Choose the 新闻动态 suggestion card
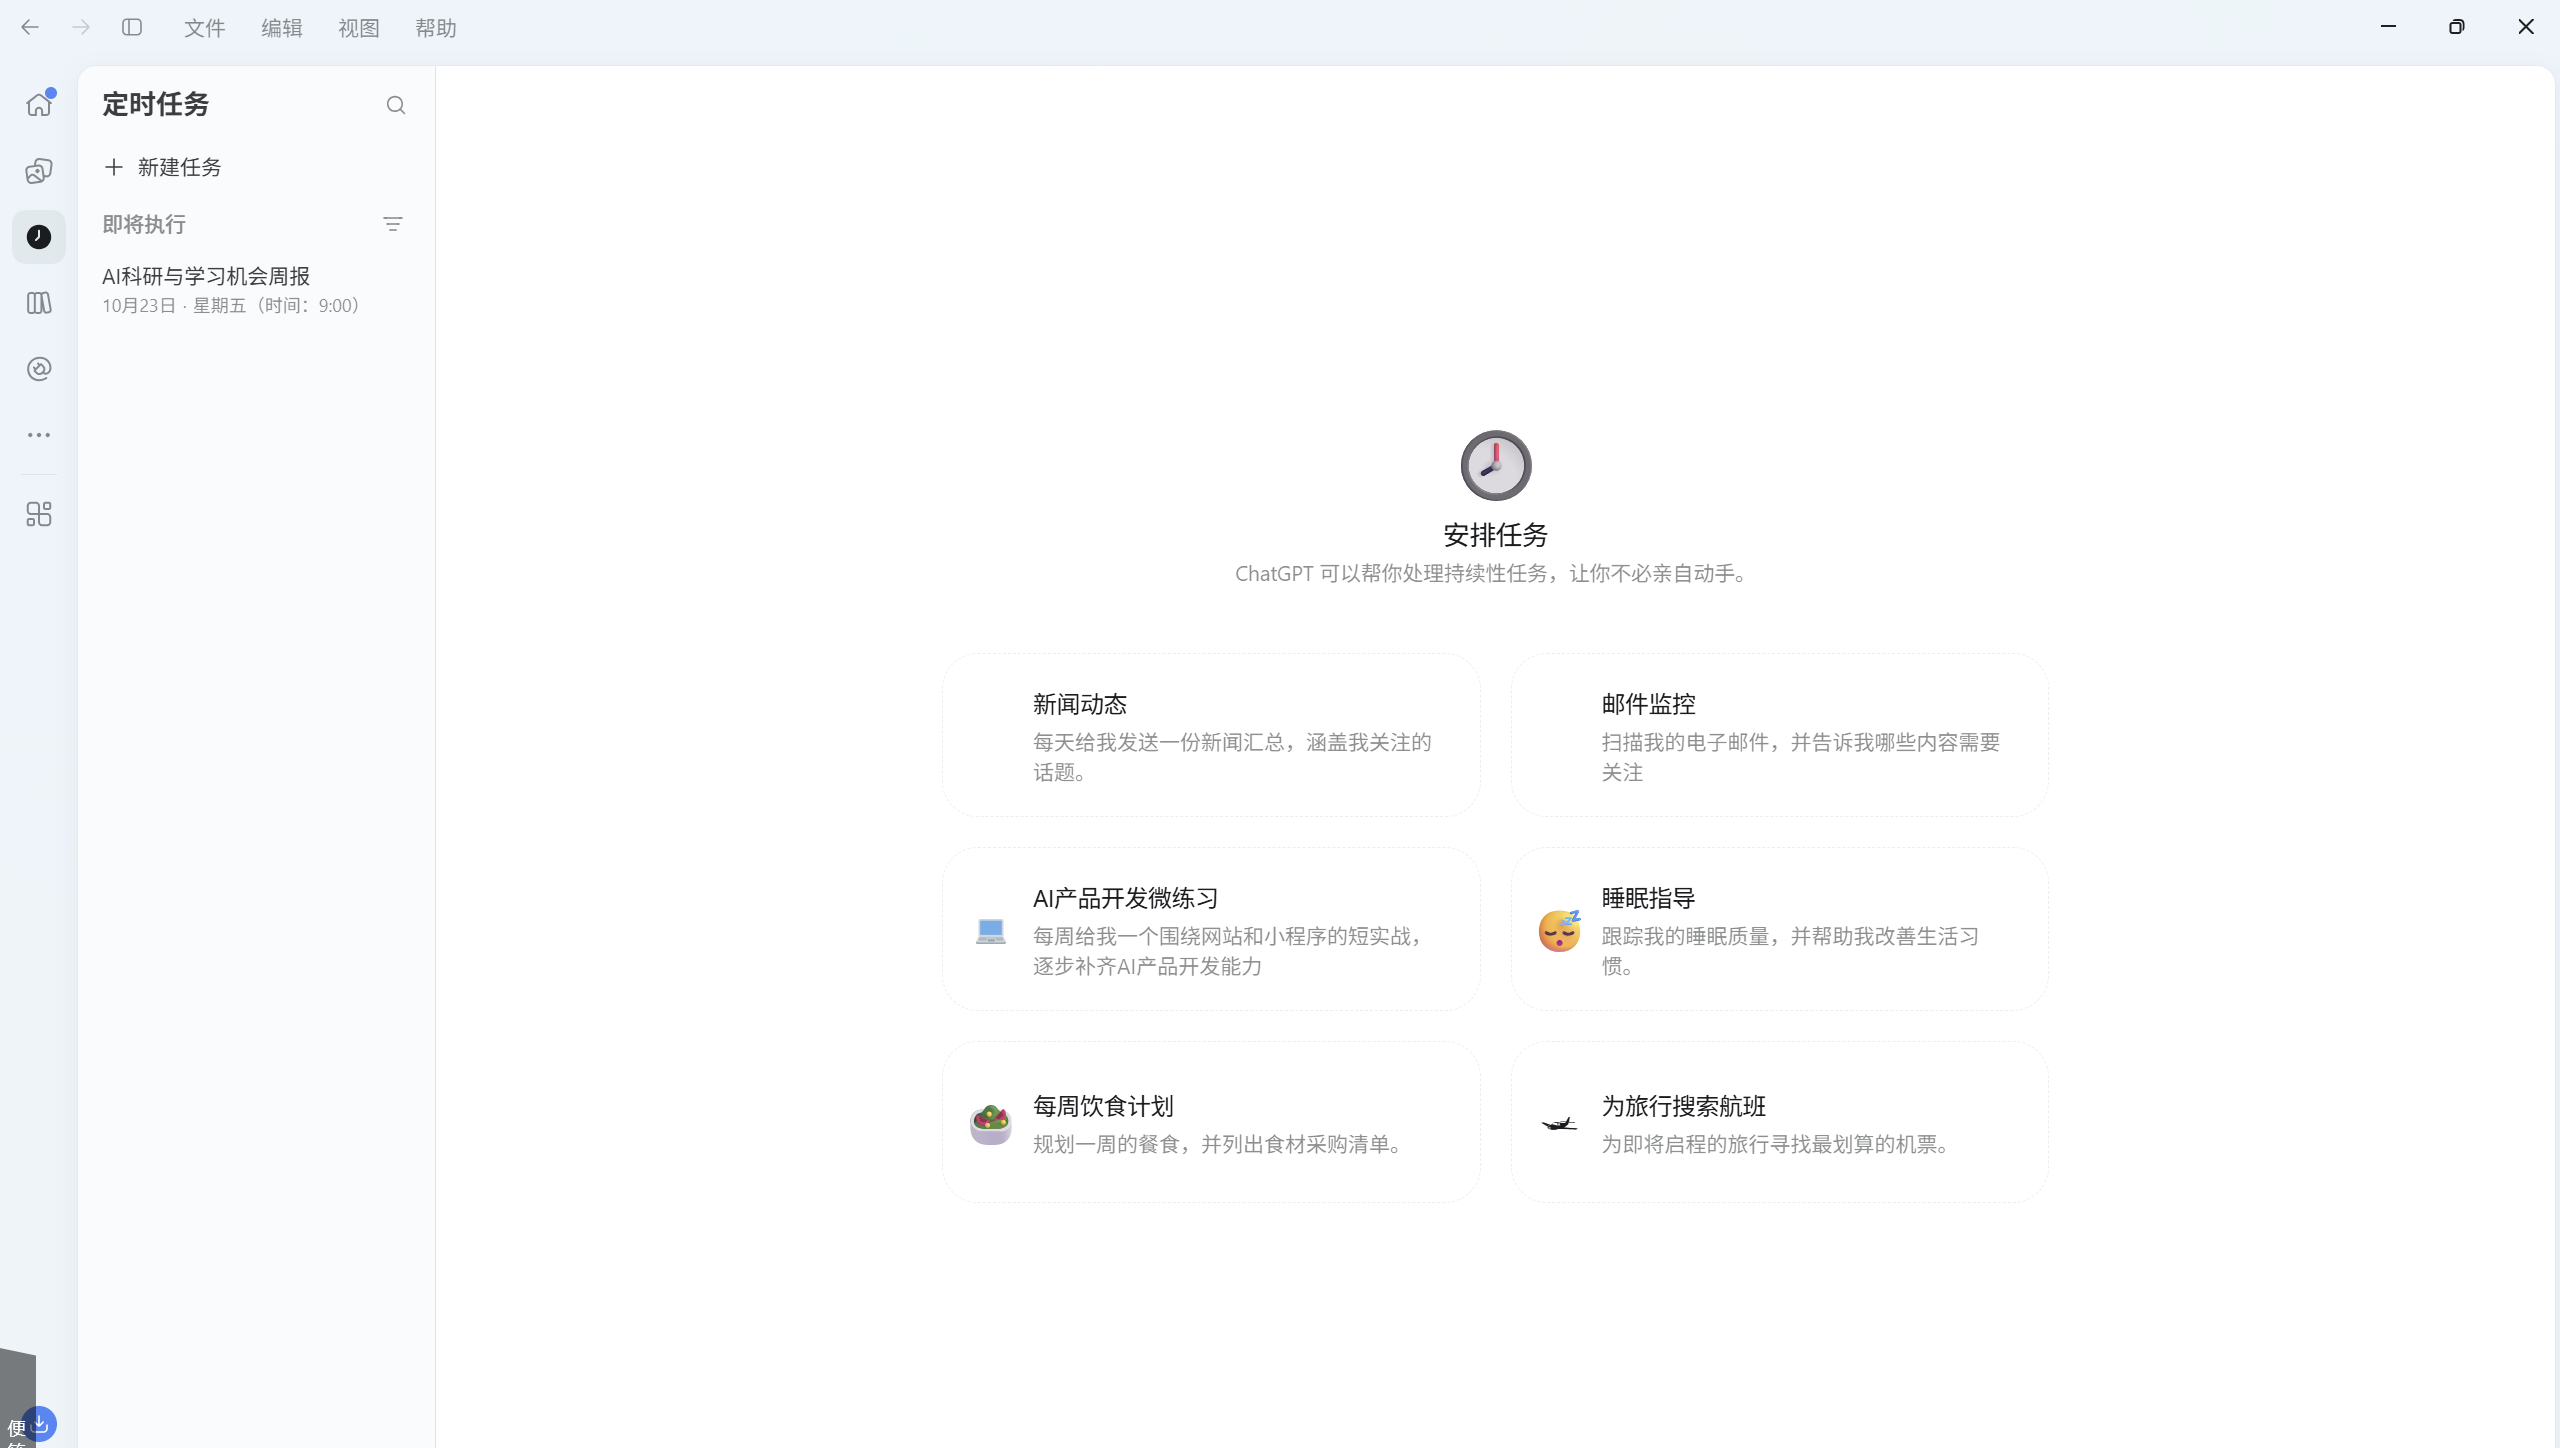 (1211, 735)
